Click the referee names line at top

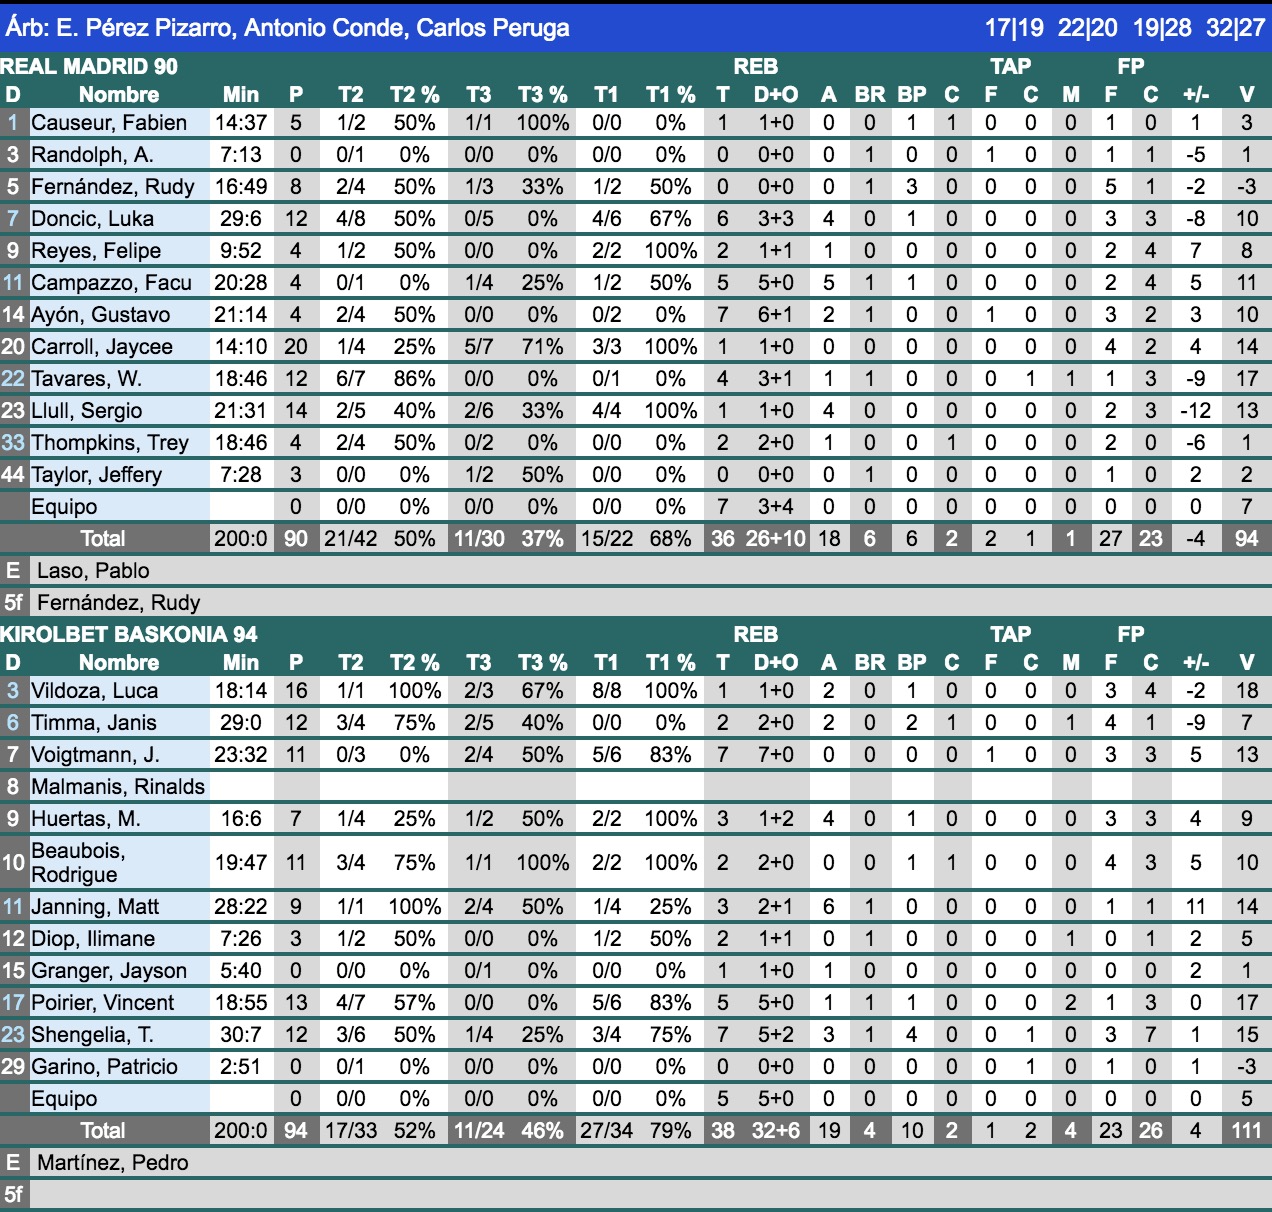pos(287,27)
